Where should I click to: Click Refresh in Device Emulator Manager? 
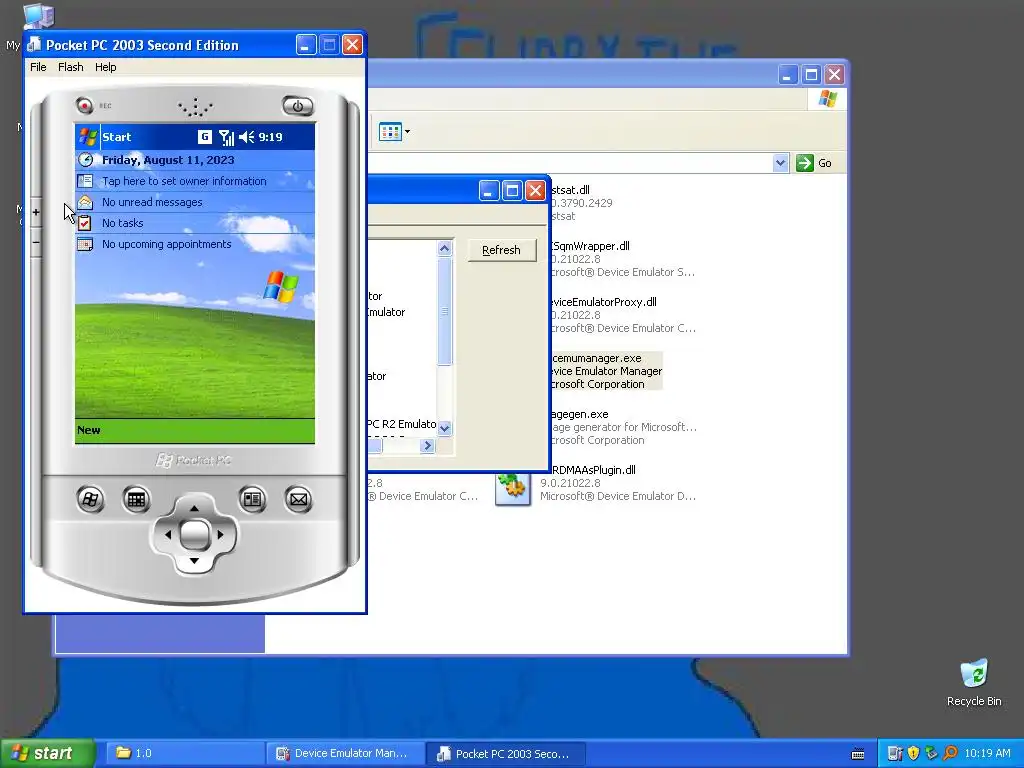[502, 250]
